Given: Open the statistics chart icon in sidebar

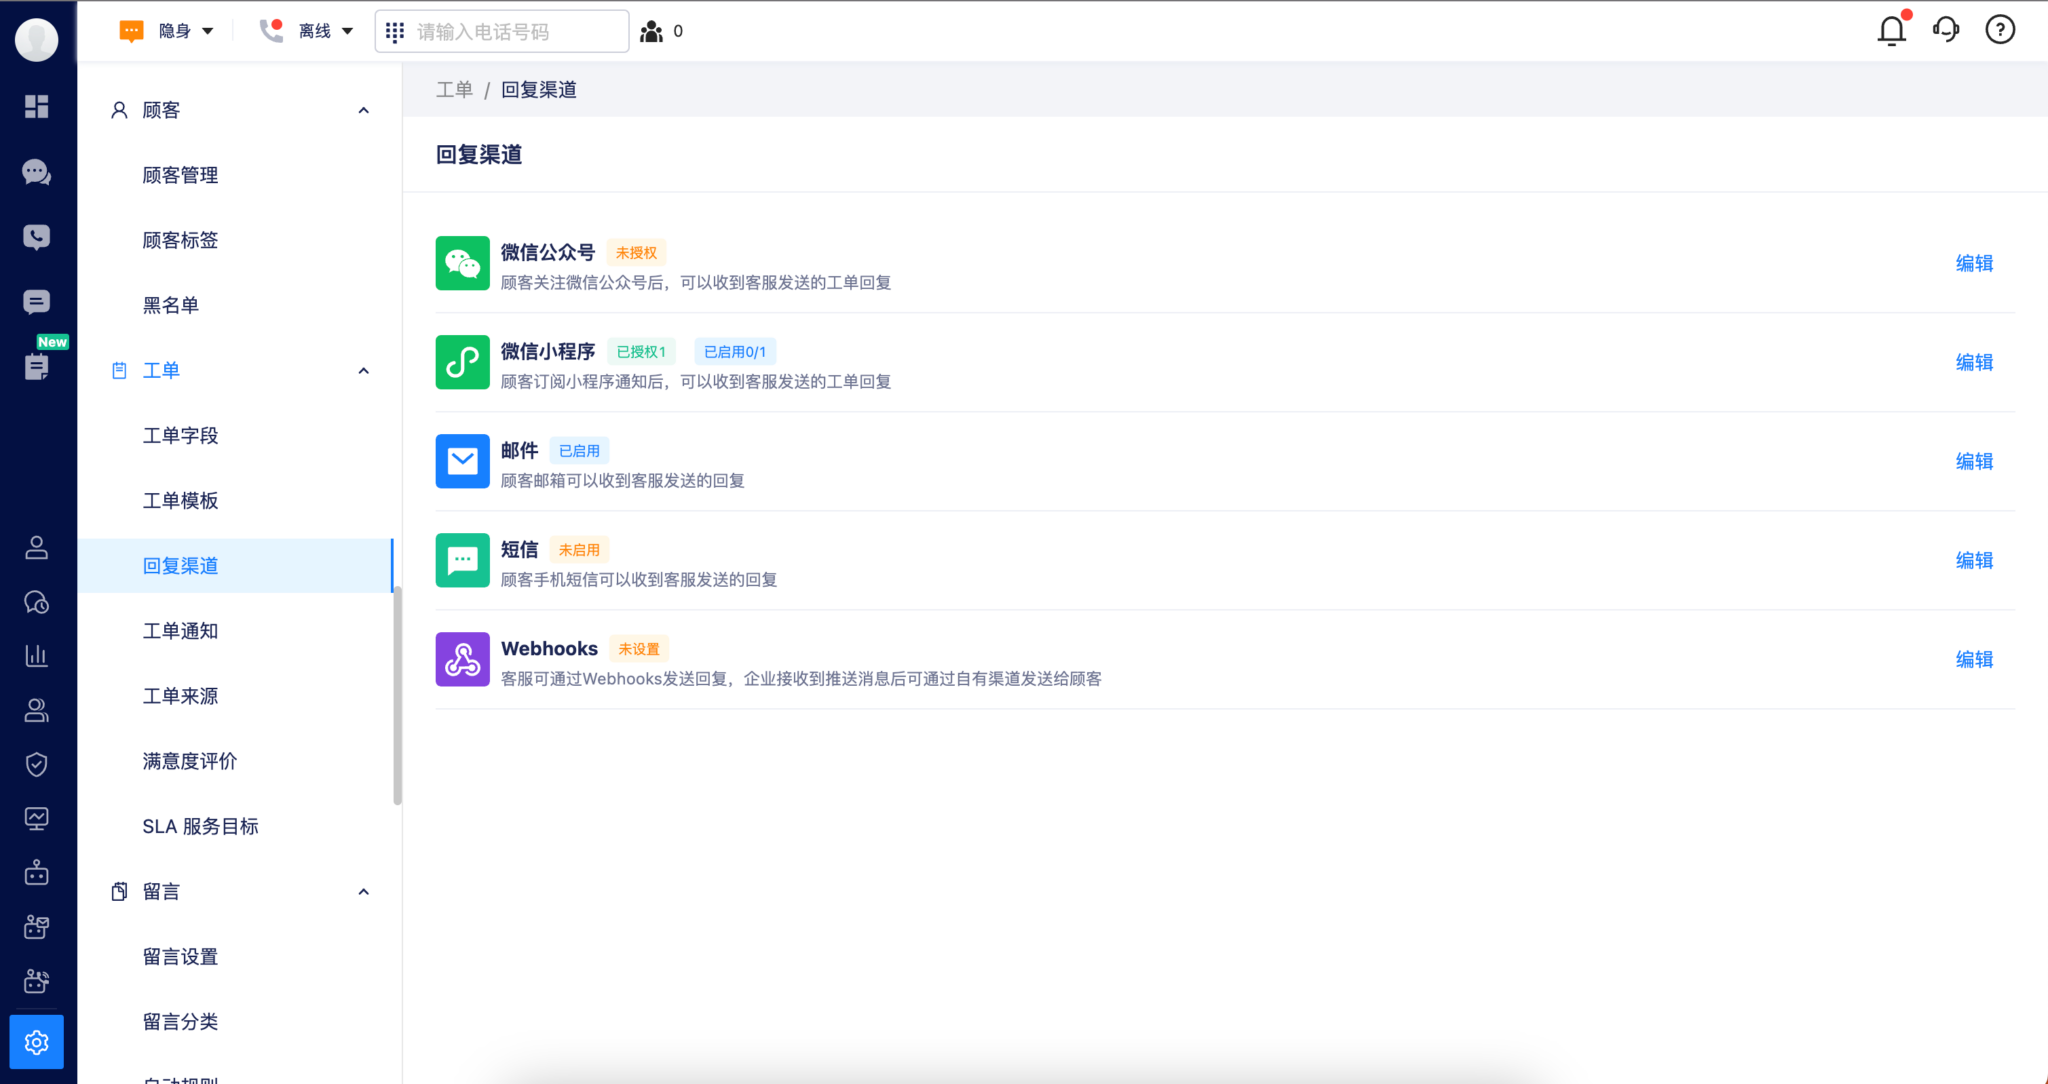Looking at the screenshot, I should click(x=37, y=655).
